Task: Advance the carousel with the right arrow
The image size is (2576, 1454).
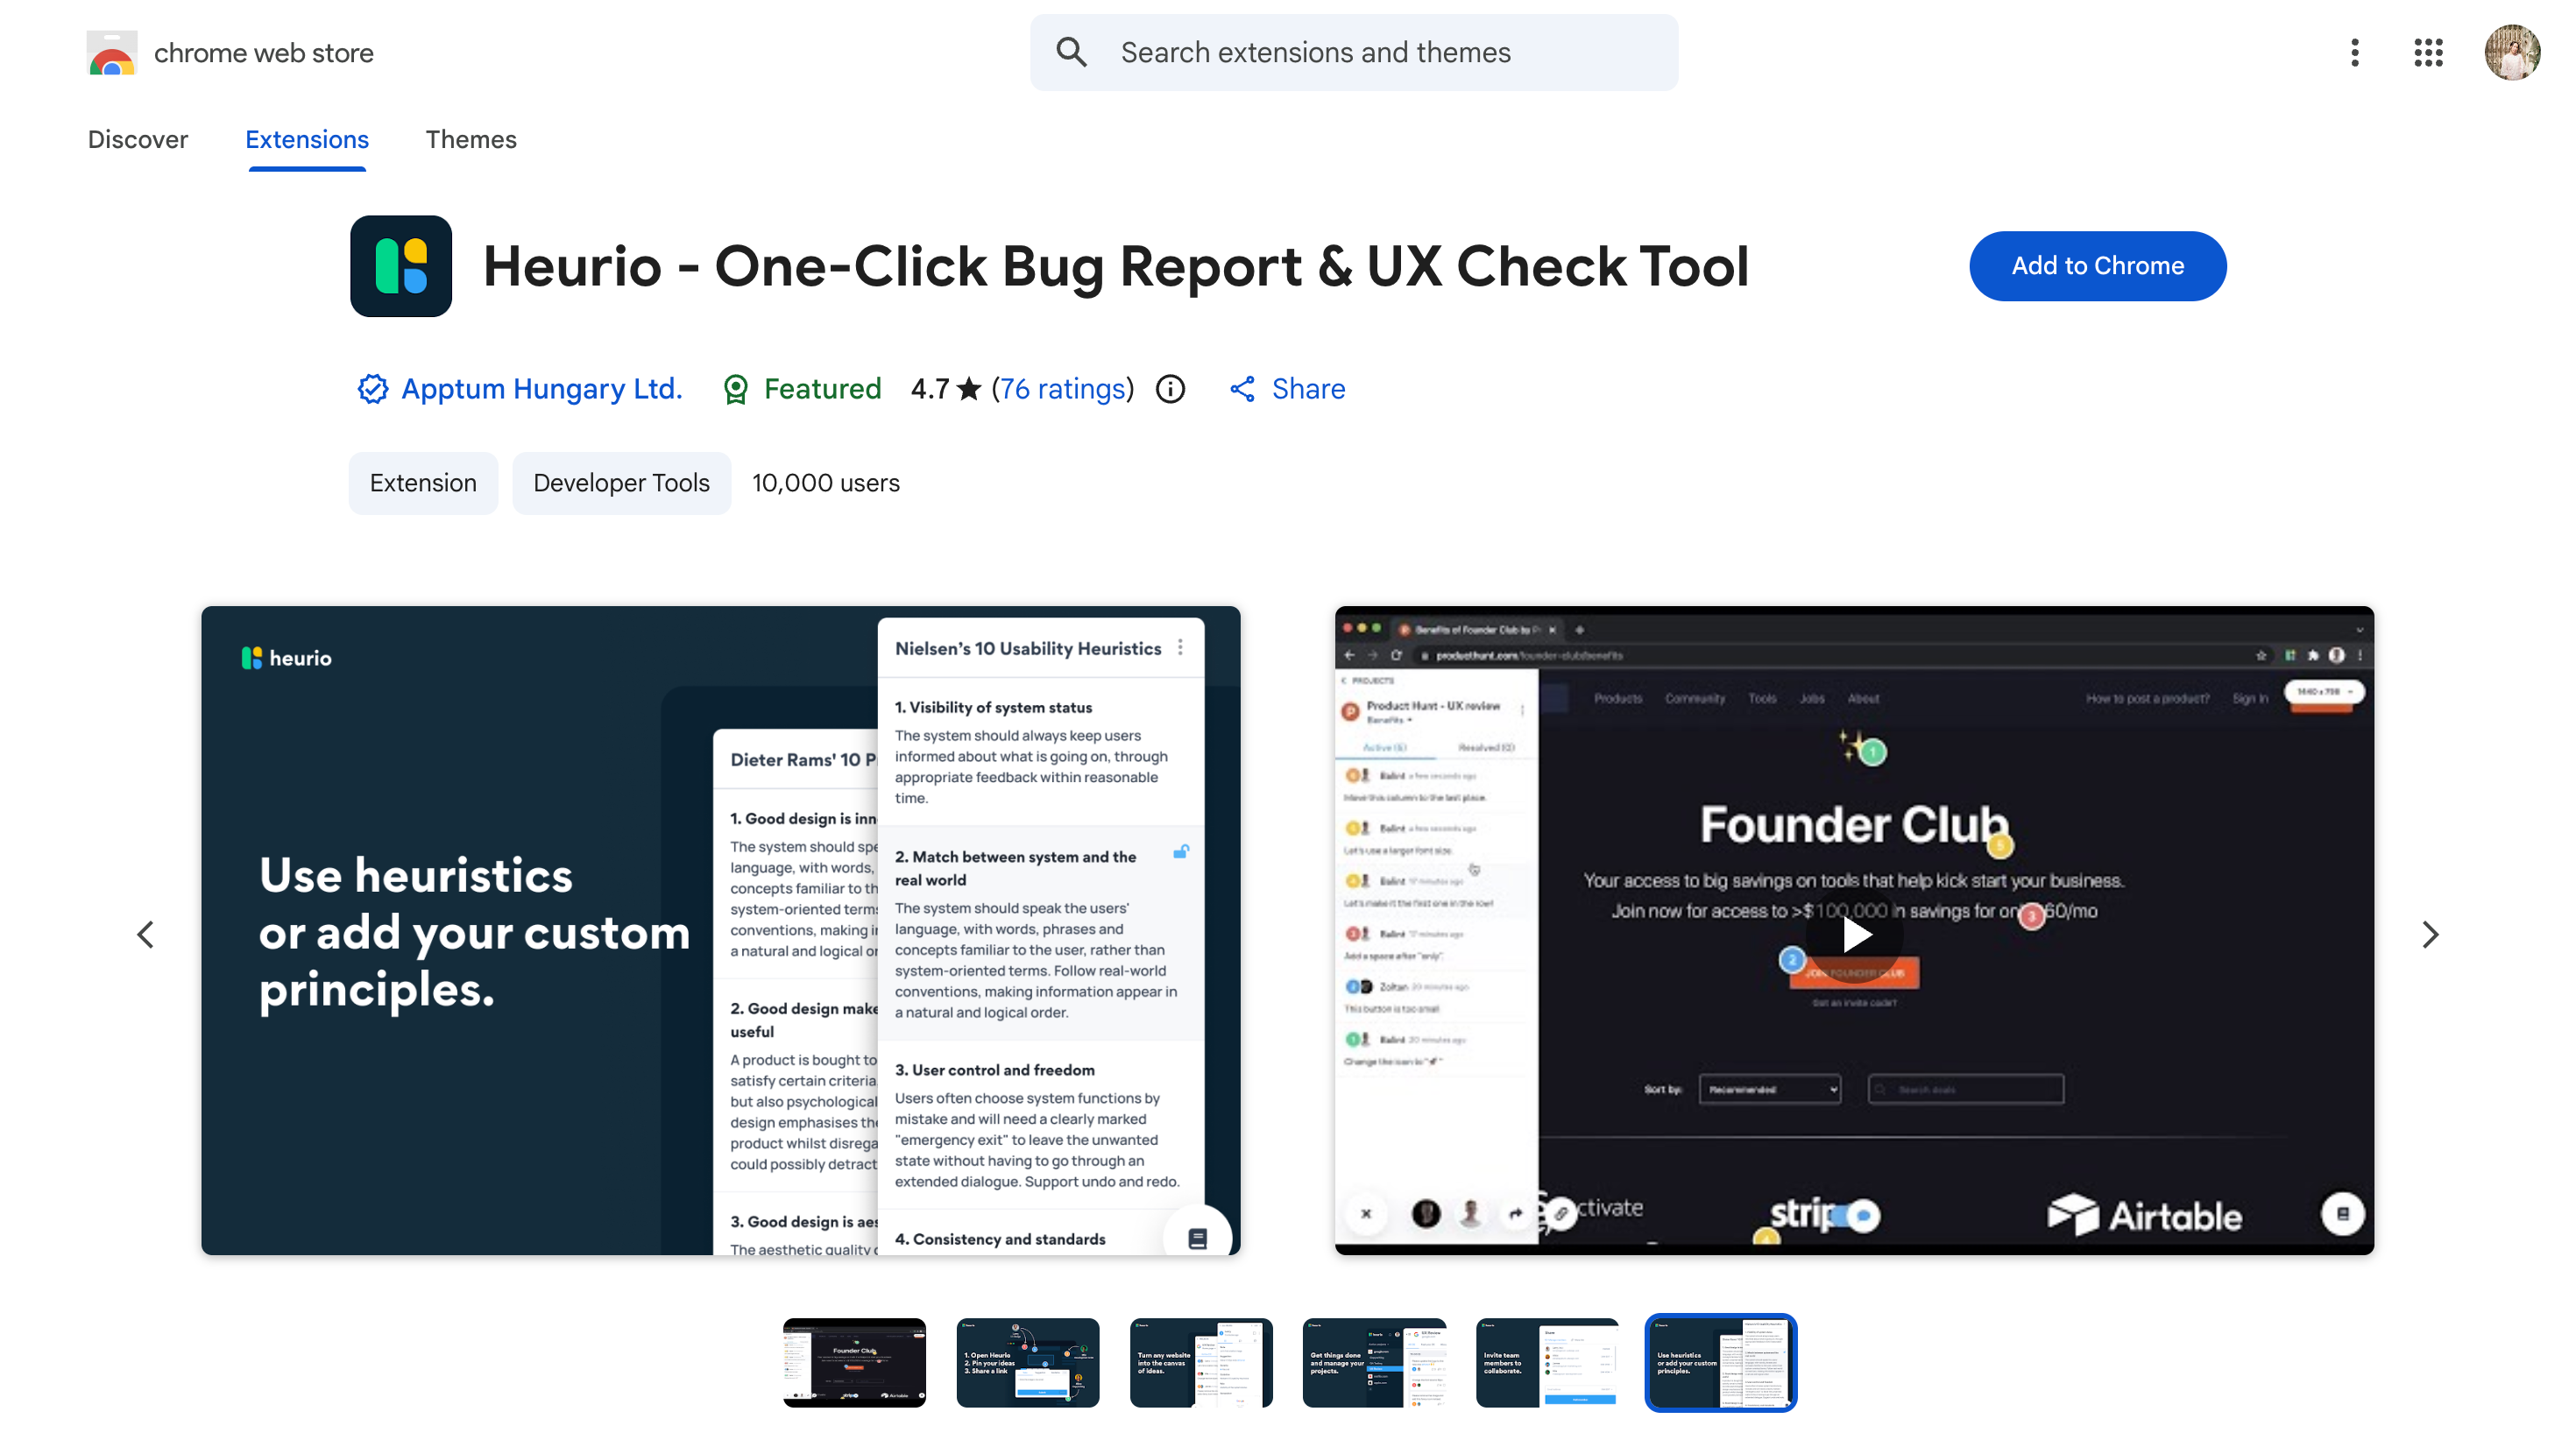Action: [2430, 934]
